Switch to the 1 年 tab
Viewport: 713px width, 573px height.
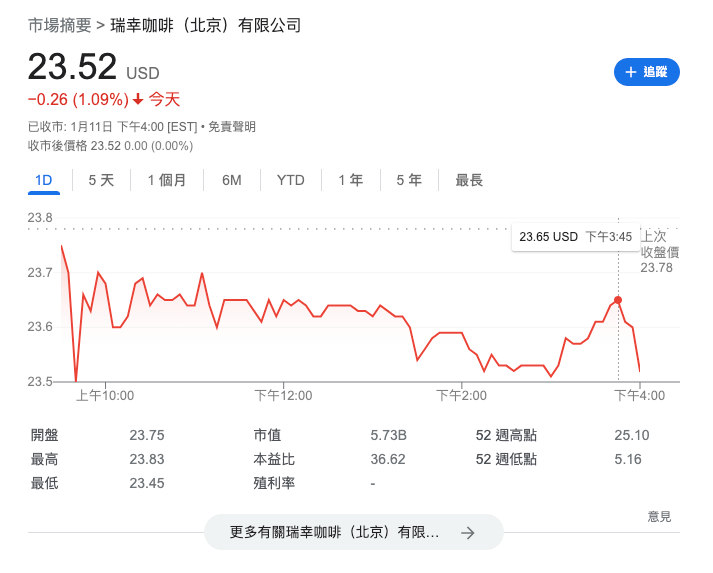351,181
